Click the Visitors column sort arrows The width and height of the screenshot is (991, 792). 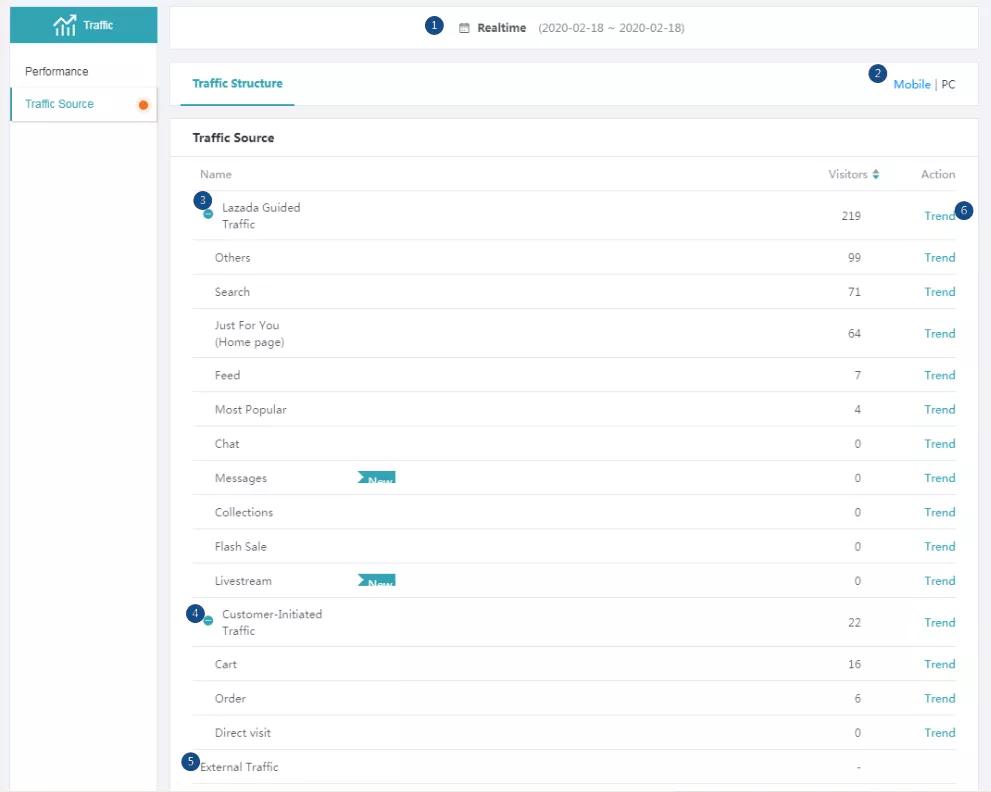point(876,174)
